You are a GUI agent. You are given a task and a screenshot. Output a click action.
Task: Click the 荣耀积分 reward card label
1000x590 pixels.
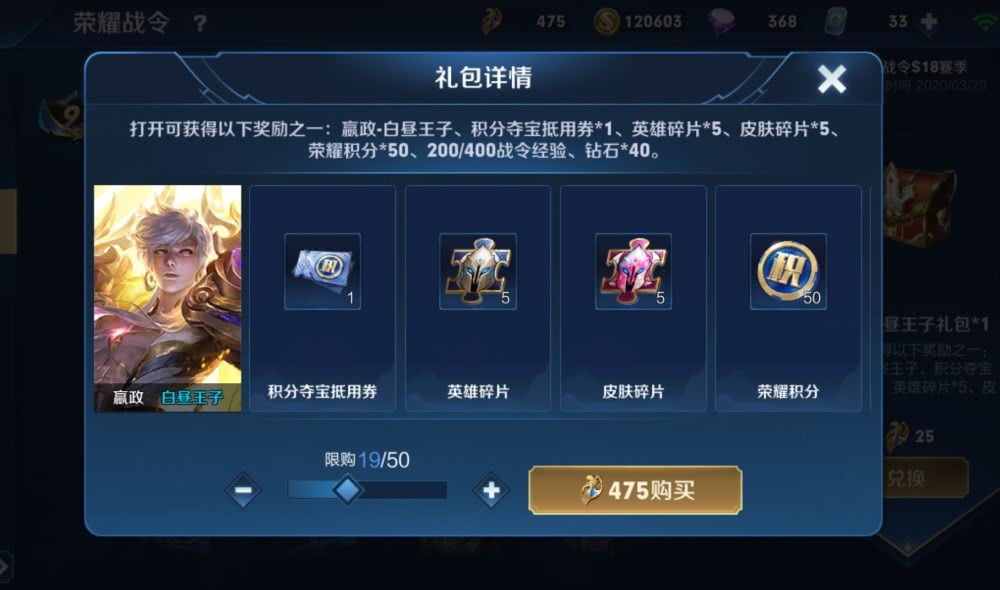pos(788,392)
